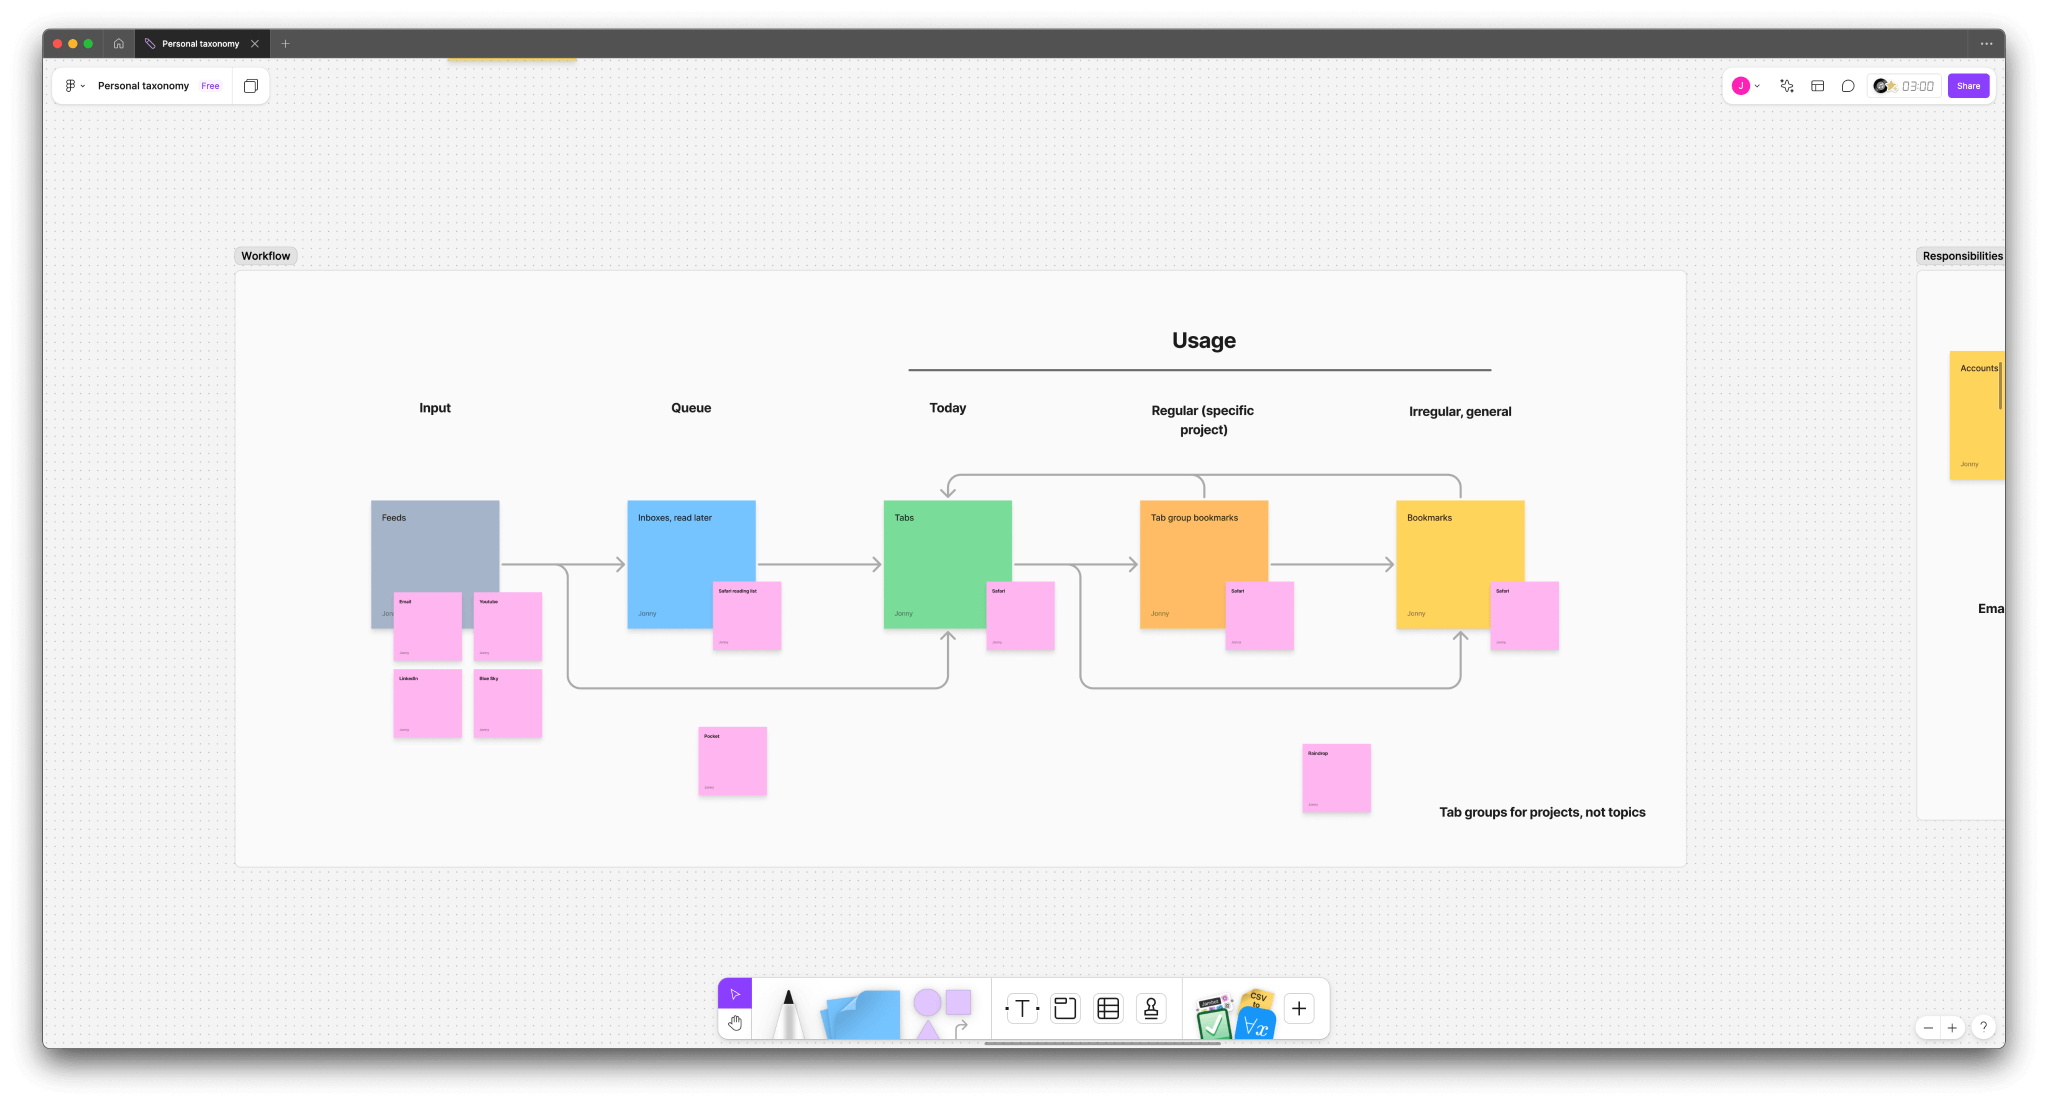Expand more tools with the plus button
This screenshot has height=1105, width=2048.
[x=1298, y=1008]
